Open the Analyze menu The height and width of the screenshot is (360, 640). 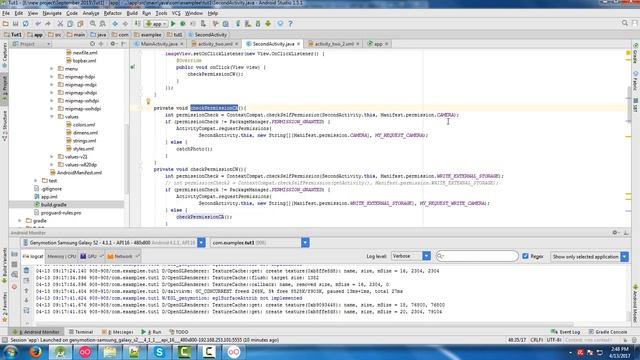pyautogui.click(x=91, y=13)
